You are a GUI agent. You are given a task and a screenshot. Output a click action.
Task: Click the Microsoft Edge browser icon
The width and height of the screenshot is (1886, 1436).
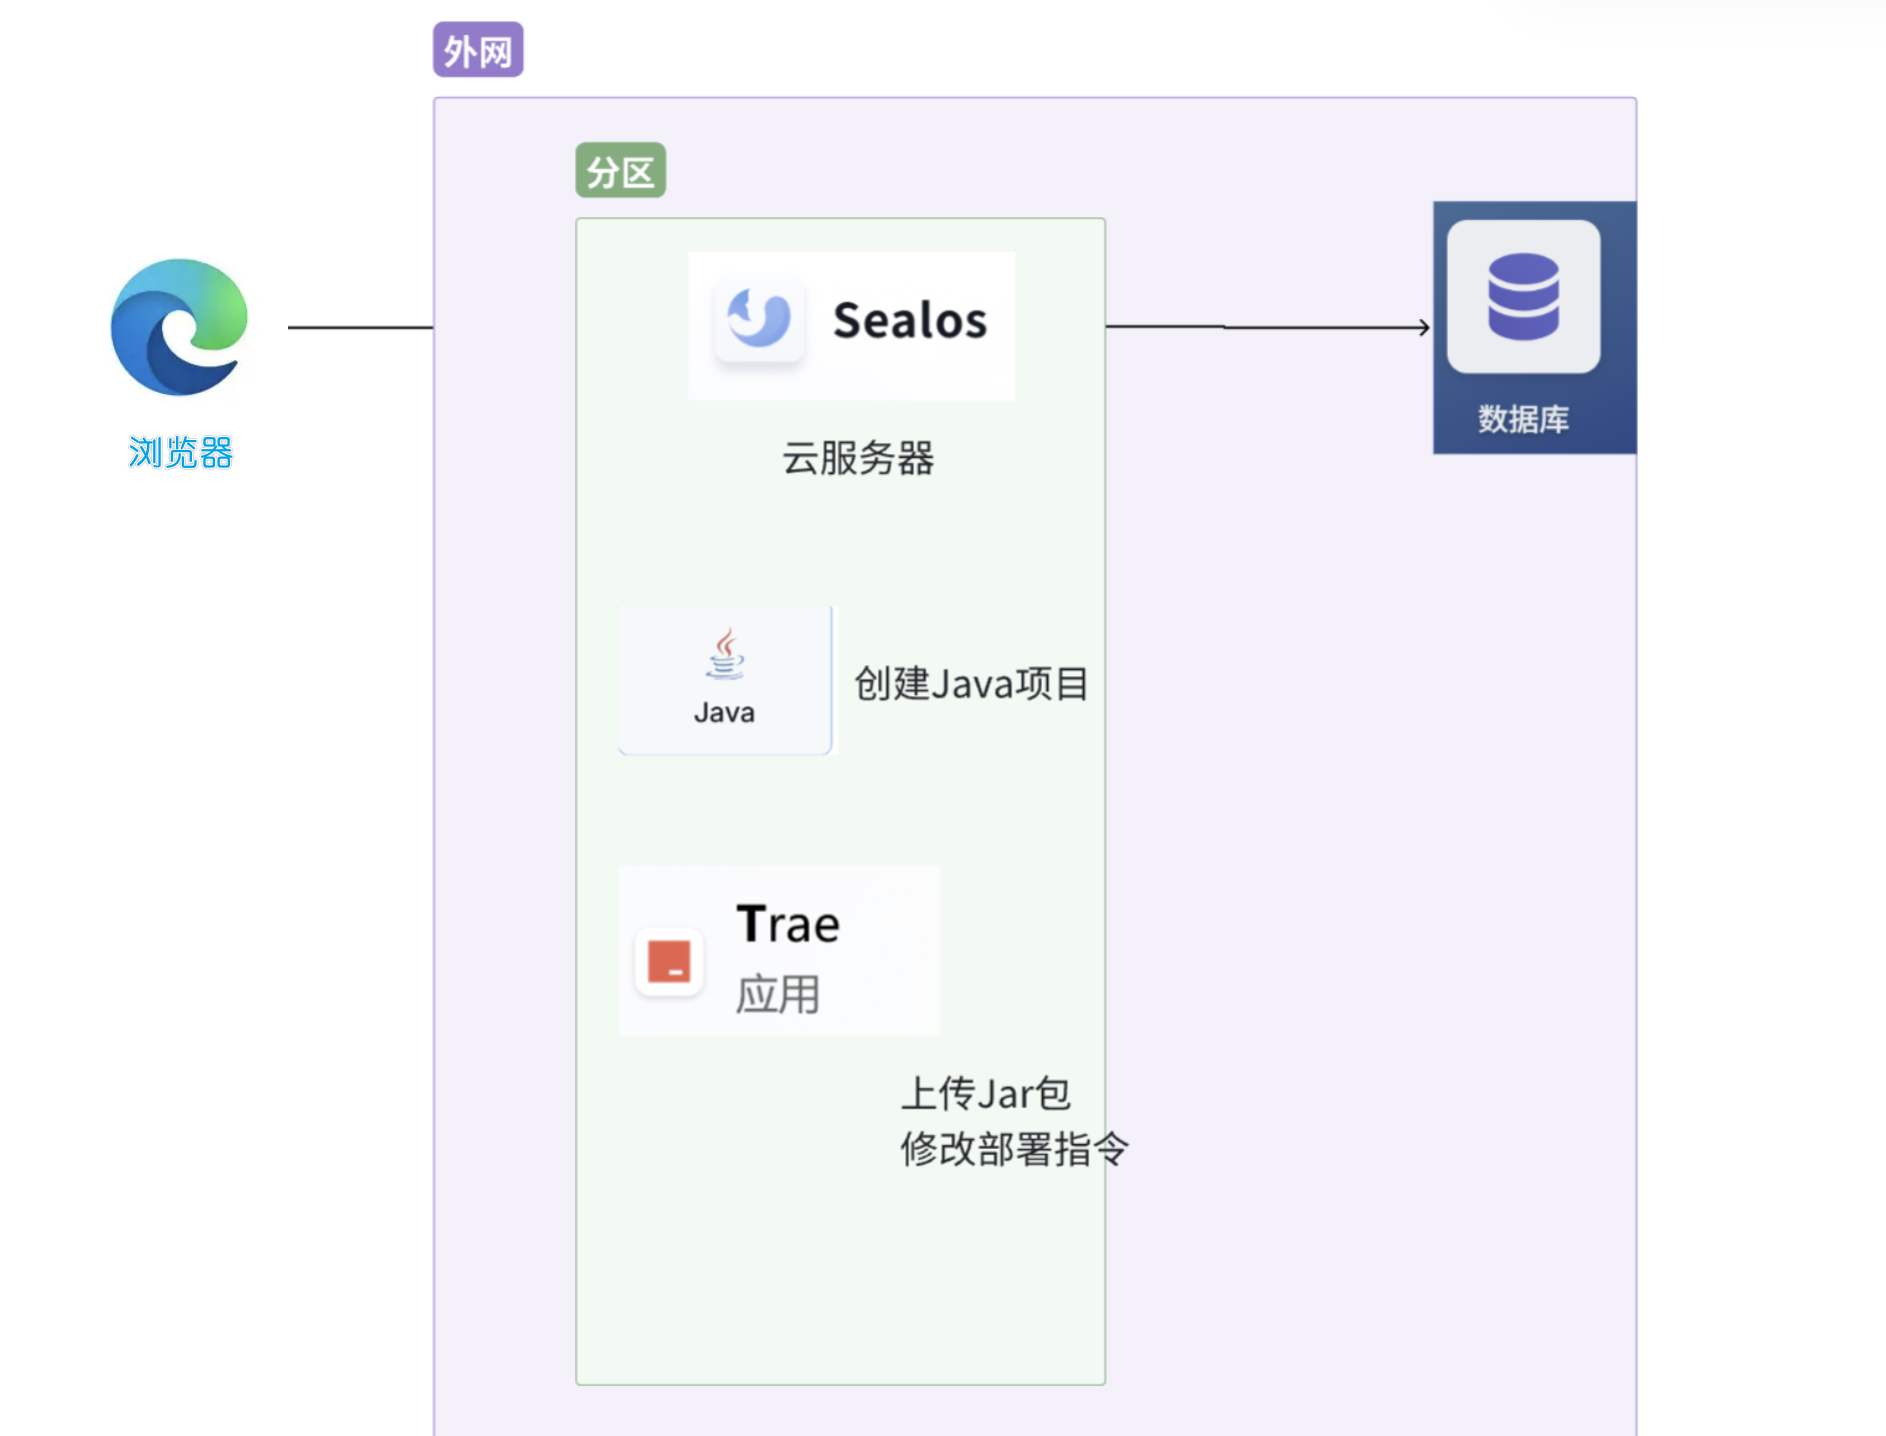tap(179, 327)
